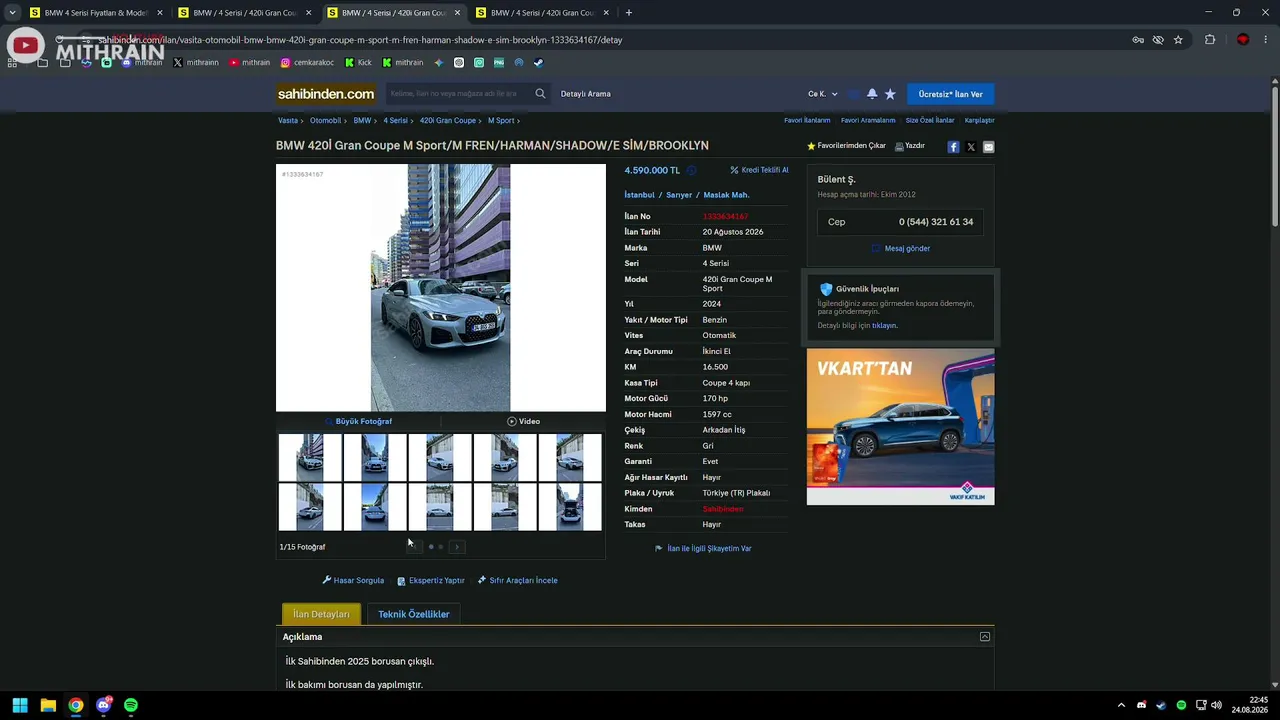
Task: Switch to last BMW 420i browser tab
Action: pos(542,13)
